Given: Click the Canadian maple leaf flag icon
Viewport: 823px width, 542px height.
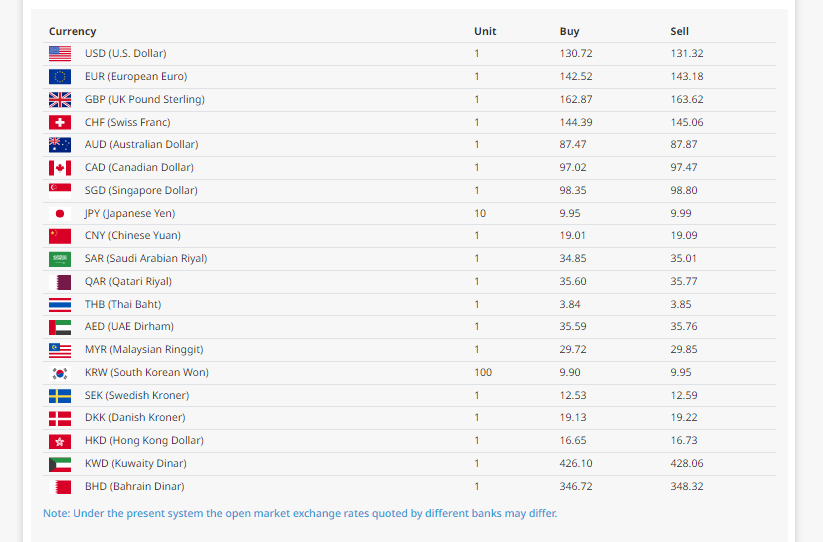Looking at the screenshot, I should [60, 167].
